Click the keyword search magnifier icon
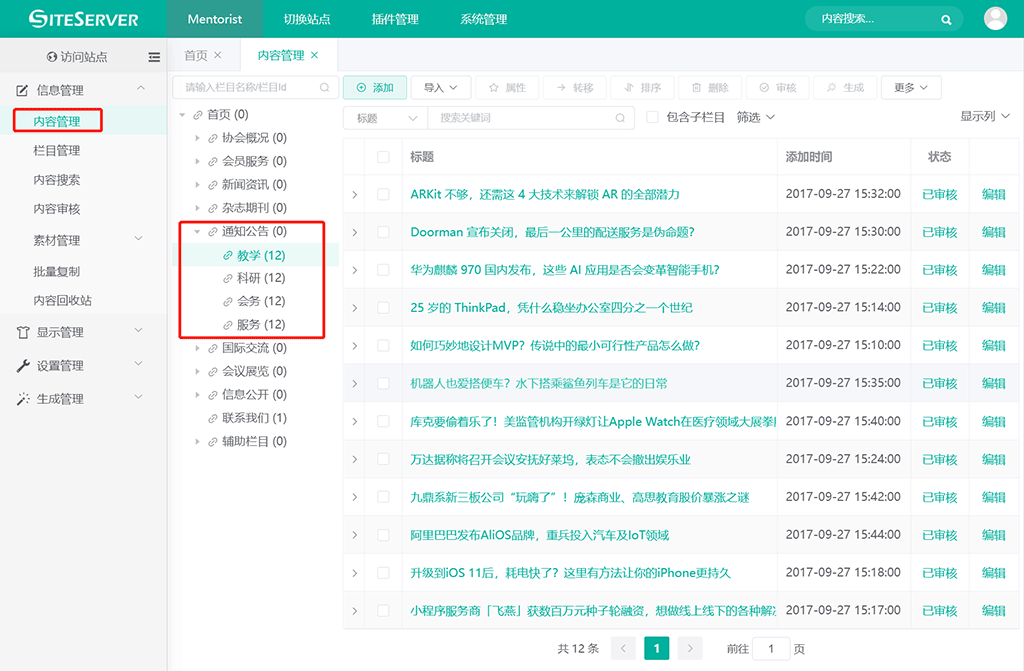 pyautogui.click(x=620, y=118)
